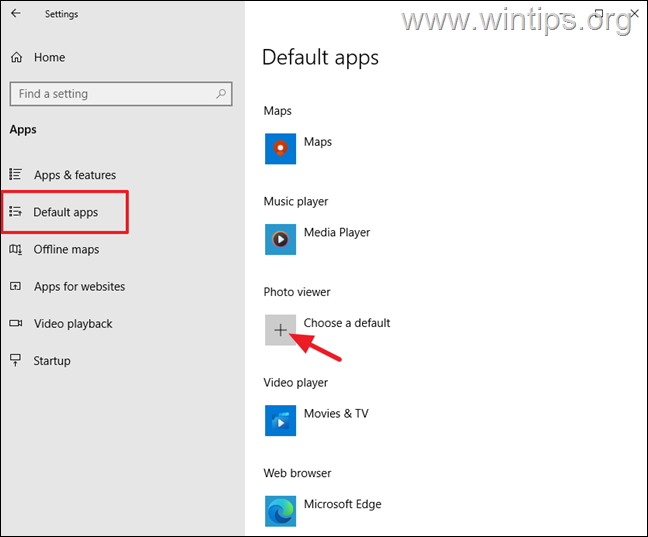Click the Maps app icon
The height and width of the screenshot is (537, 648).
280,149
